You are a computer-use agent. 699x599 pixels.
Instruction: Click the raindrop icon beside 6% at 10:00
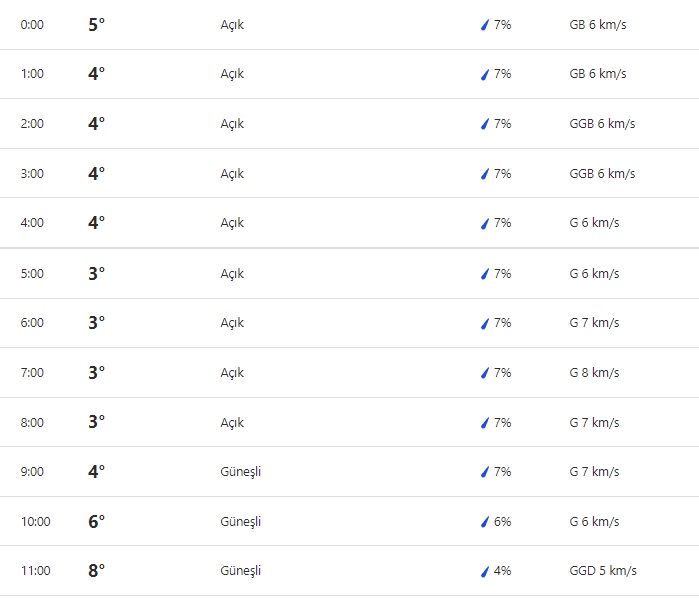pos(485,522)
